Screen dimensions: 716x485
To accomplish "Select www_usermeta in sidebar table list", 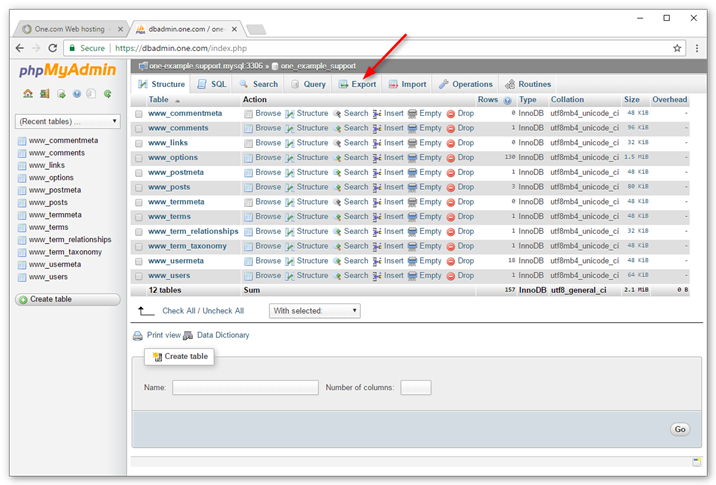I will (55, 264).
